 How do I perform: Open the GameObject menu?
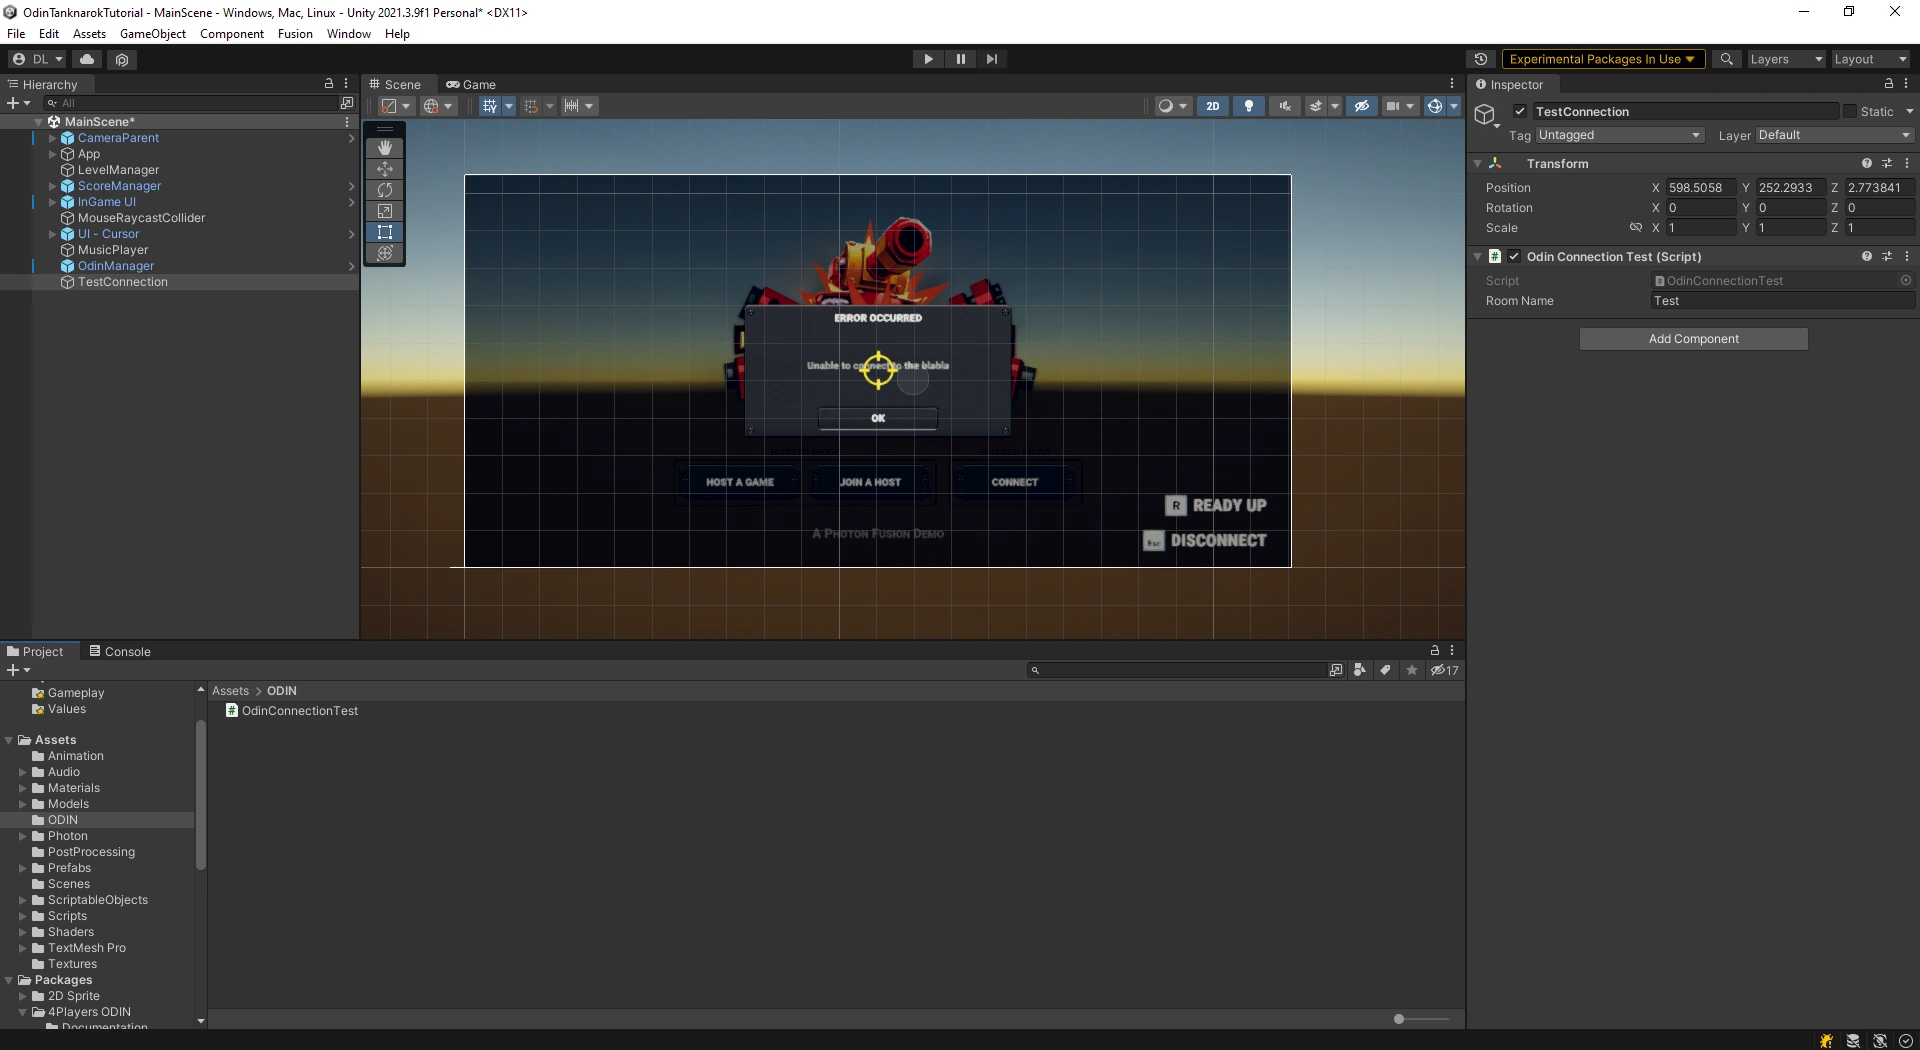[x=153, y=33]
